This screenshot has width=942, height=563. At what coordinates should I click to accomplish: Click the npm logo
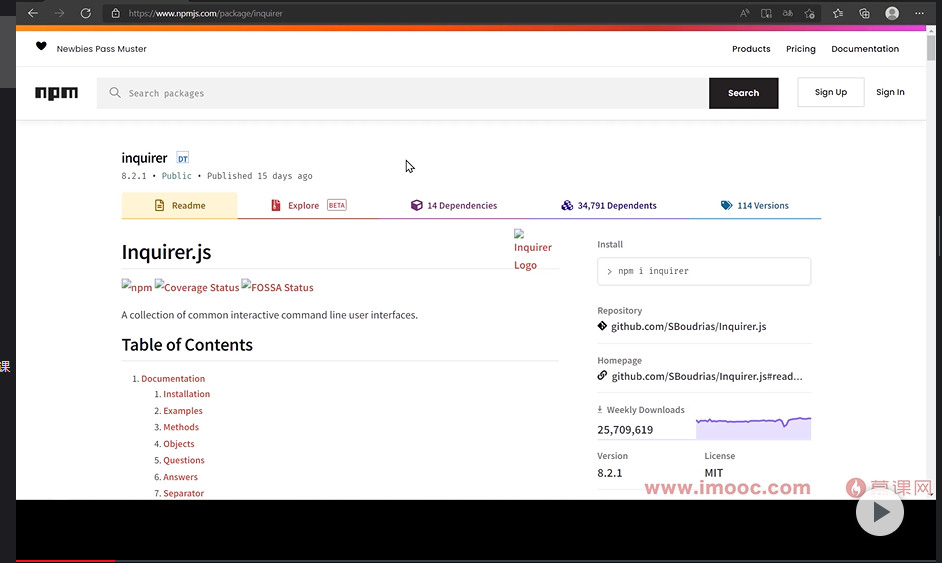pyautogui.click(x=56, y=93)
